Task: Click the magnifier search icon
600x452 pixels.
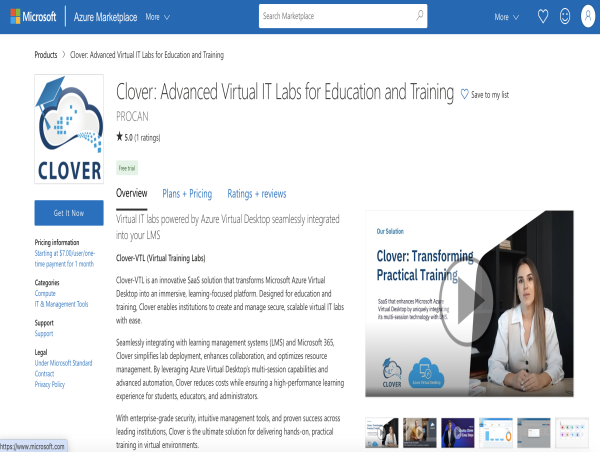Action: (420, 16)
